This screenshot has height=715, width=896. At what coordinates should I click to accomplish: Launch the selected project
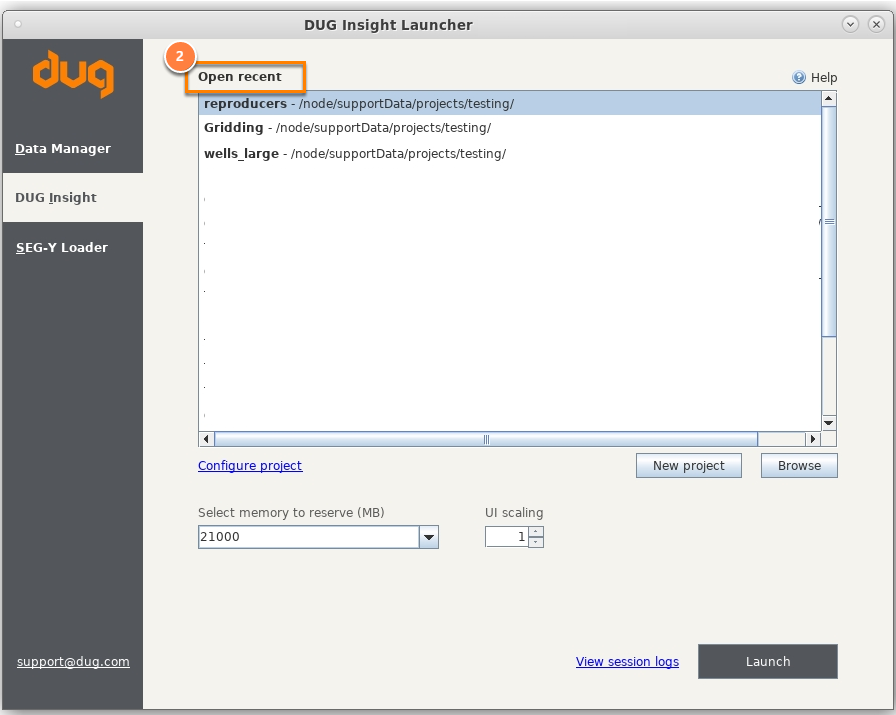tap(767, 661)
